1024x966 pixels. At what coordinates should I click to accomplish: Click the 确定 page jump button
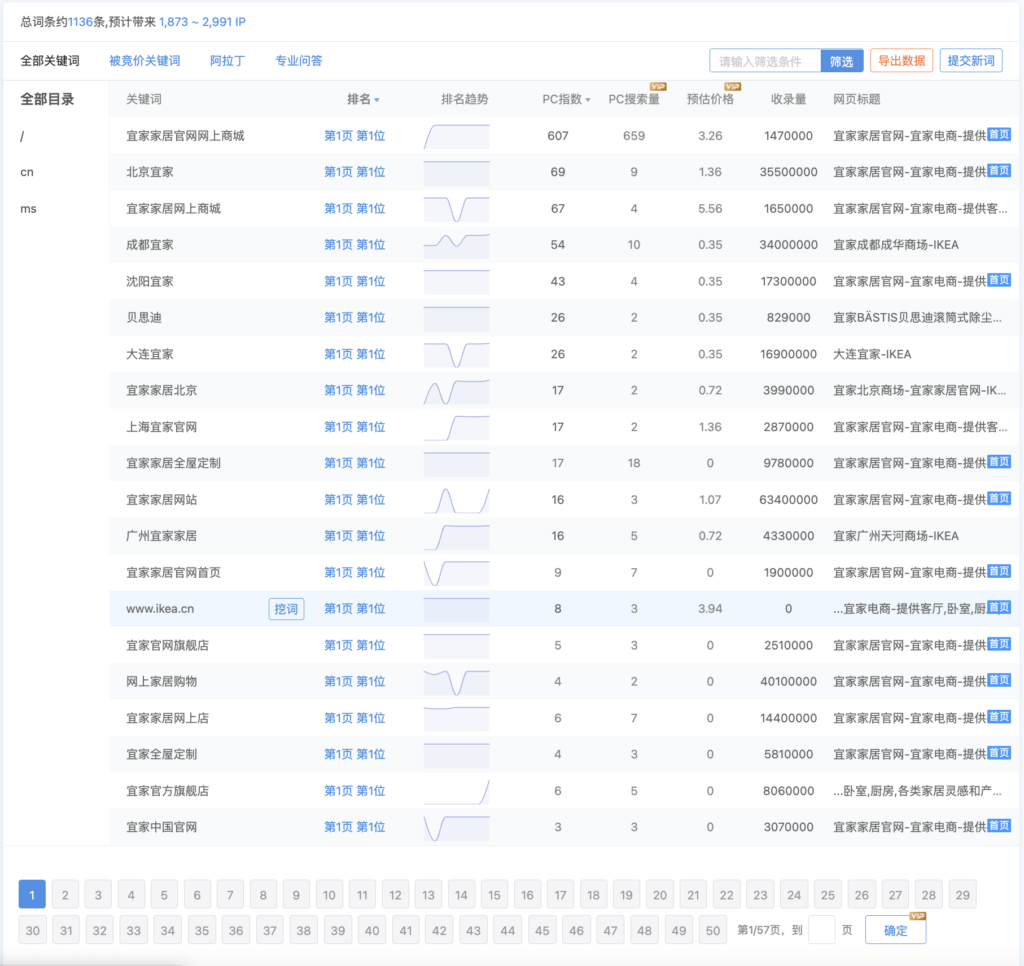pos(895,930)
